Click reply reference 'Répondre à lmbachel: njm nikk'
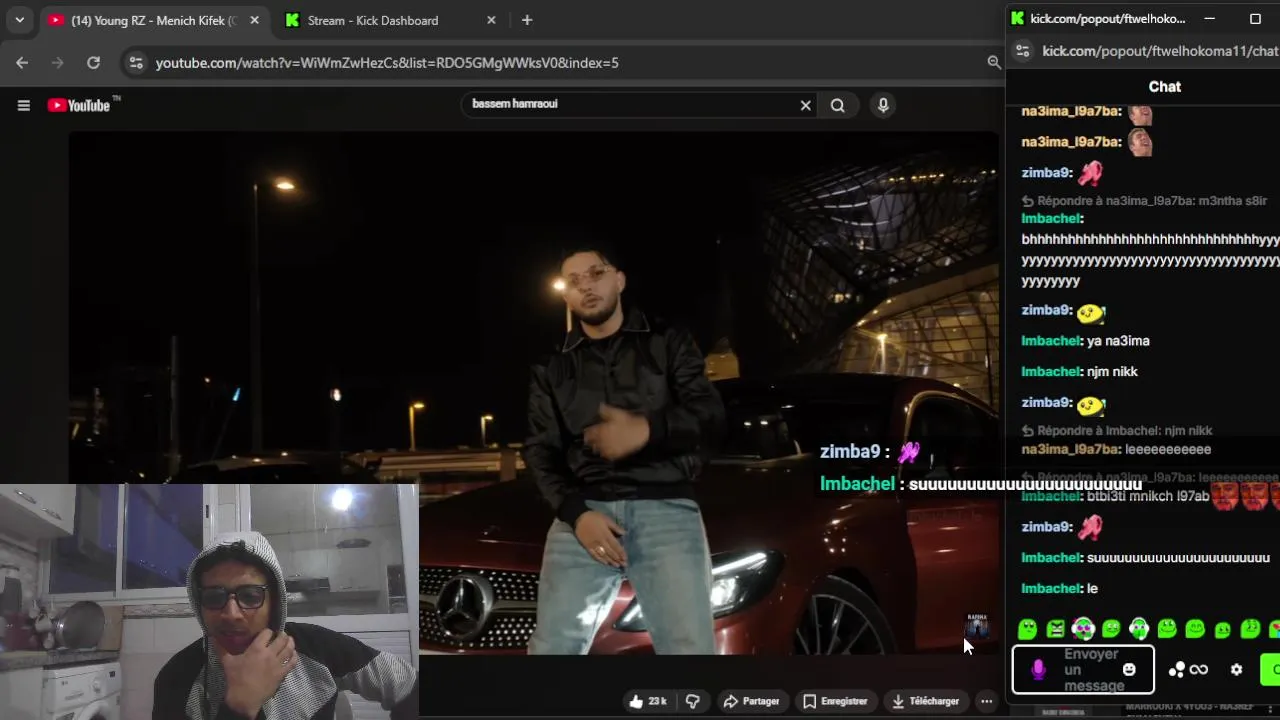The height and width of the screenshot is (720, 1280). [1117, 431]
